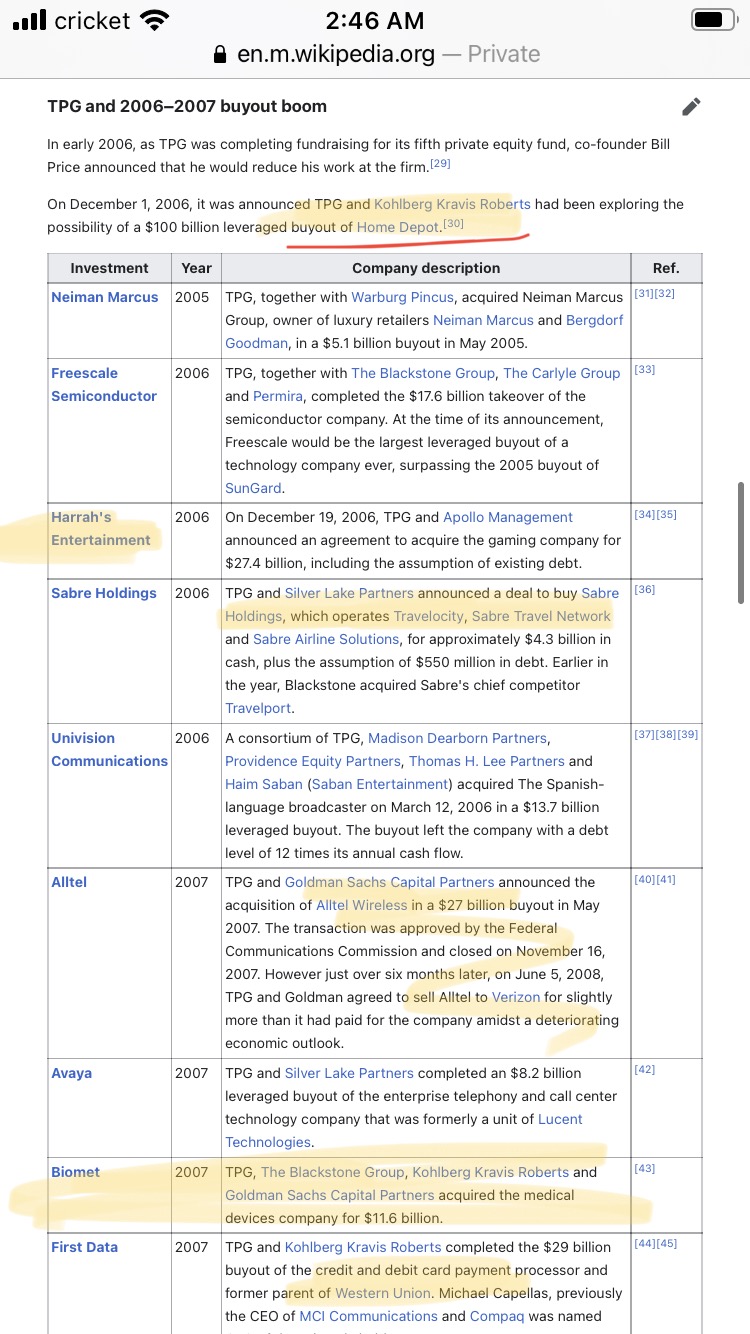Viewport: 750px width, 1334px height.
Task: Open Kohlberg Kravis Roberts link in Biomet row
Action: click(x=491, y=1172)
